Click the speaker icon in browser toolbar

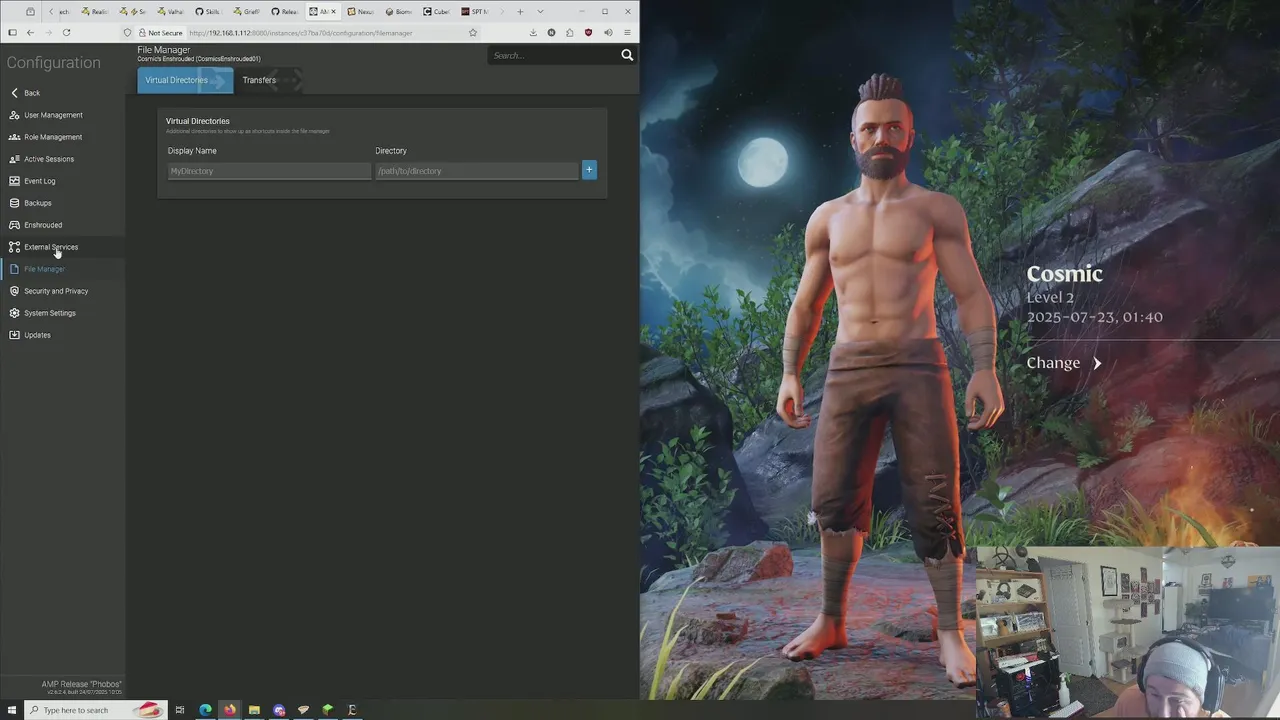click(x=608, y=32)
